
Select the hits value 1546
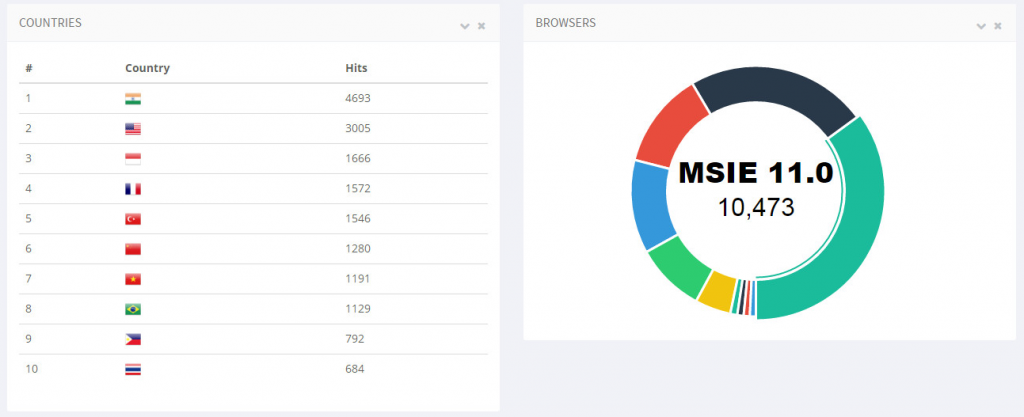click(x=358, y=218)
